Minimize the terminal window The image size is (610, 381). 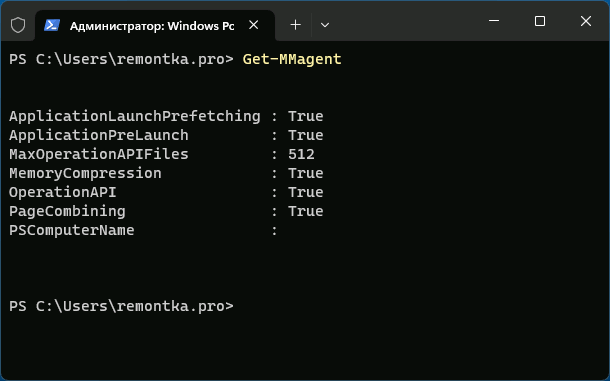pos(494,21)
